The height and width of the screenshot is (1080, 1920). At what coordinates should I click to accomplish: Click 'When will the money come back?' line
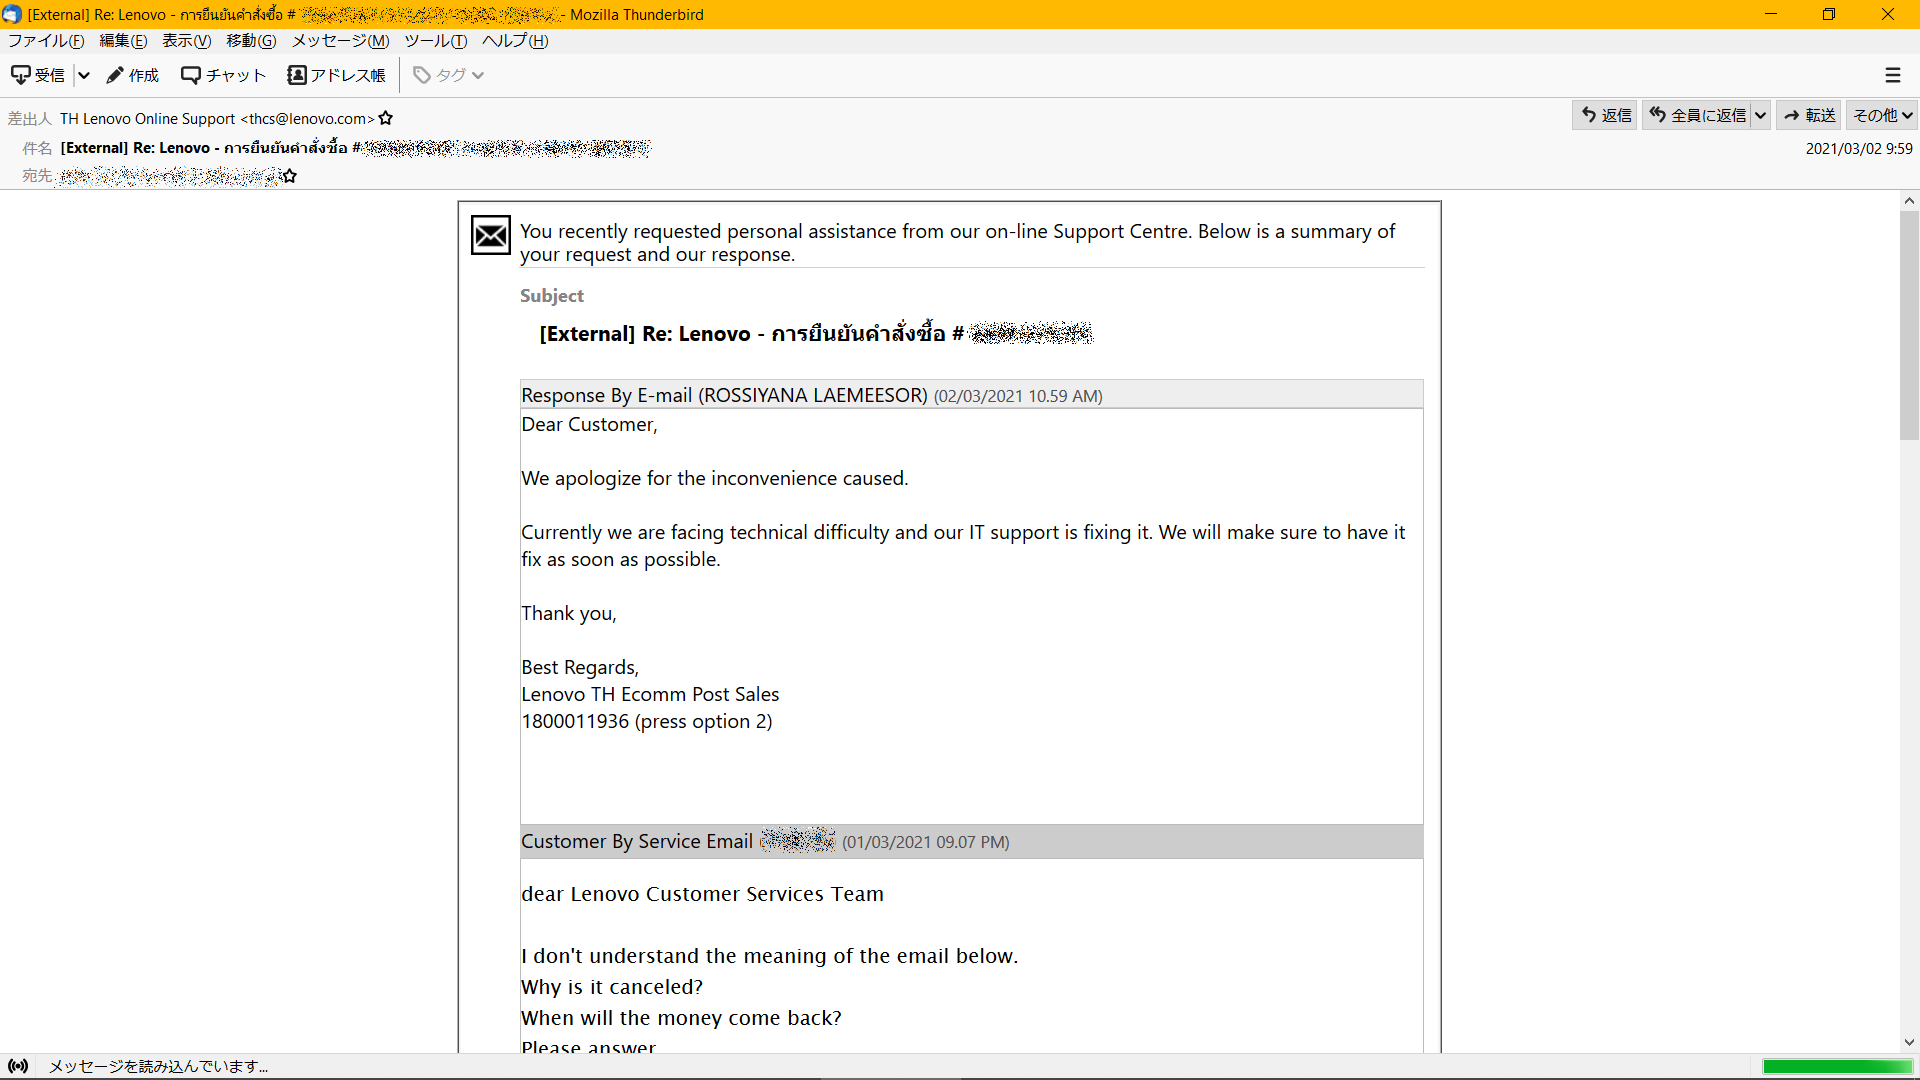pyautogui.click(x=681, y=1018)
